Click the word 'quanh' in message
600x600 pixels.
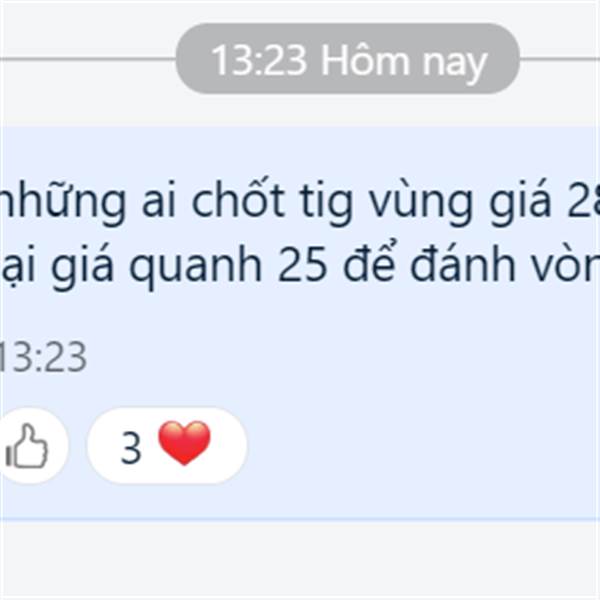coord(195,266)
